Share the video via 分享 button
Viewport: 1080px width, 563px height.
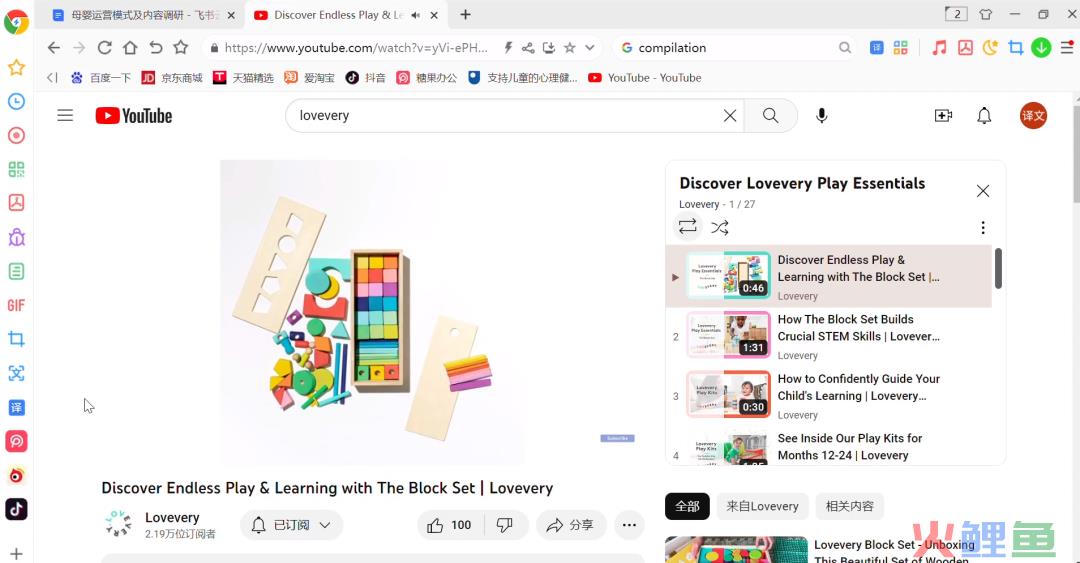(571, 525)
